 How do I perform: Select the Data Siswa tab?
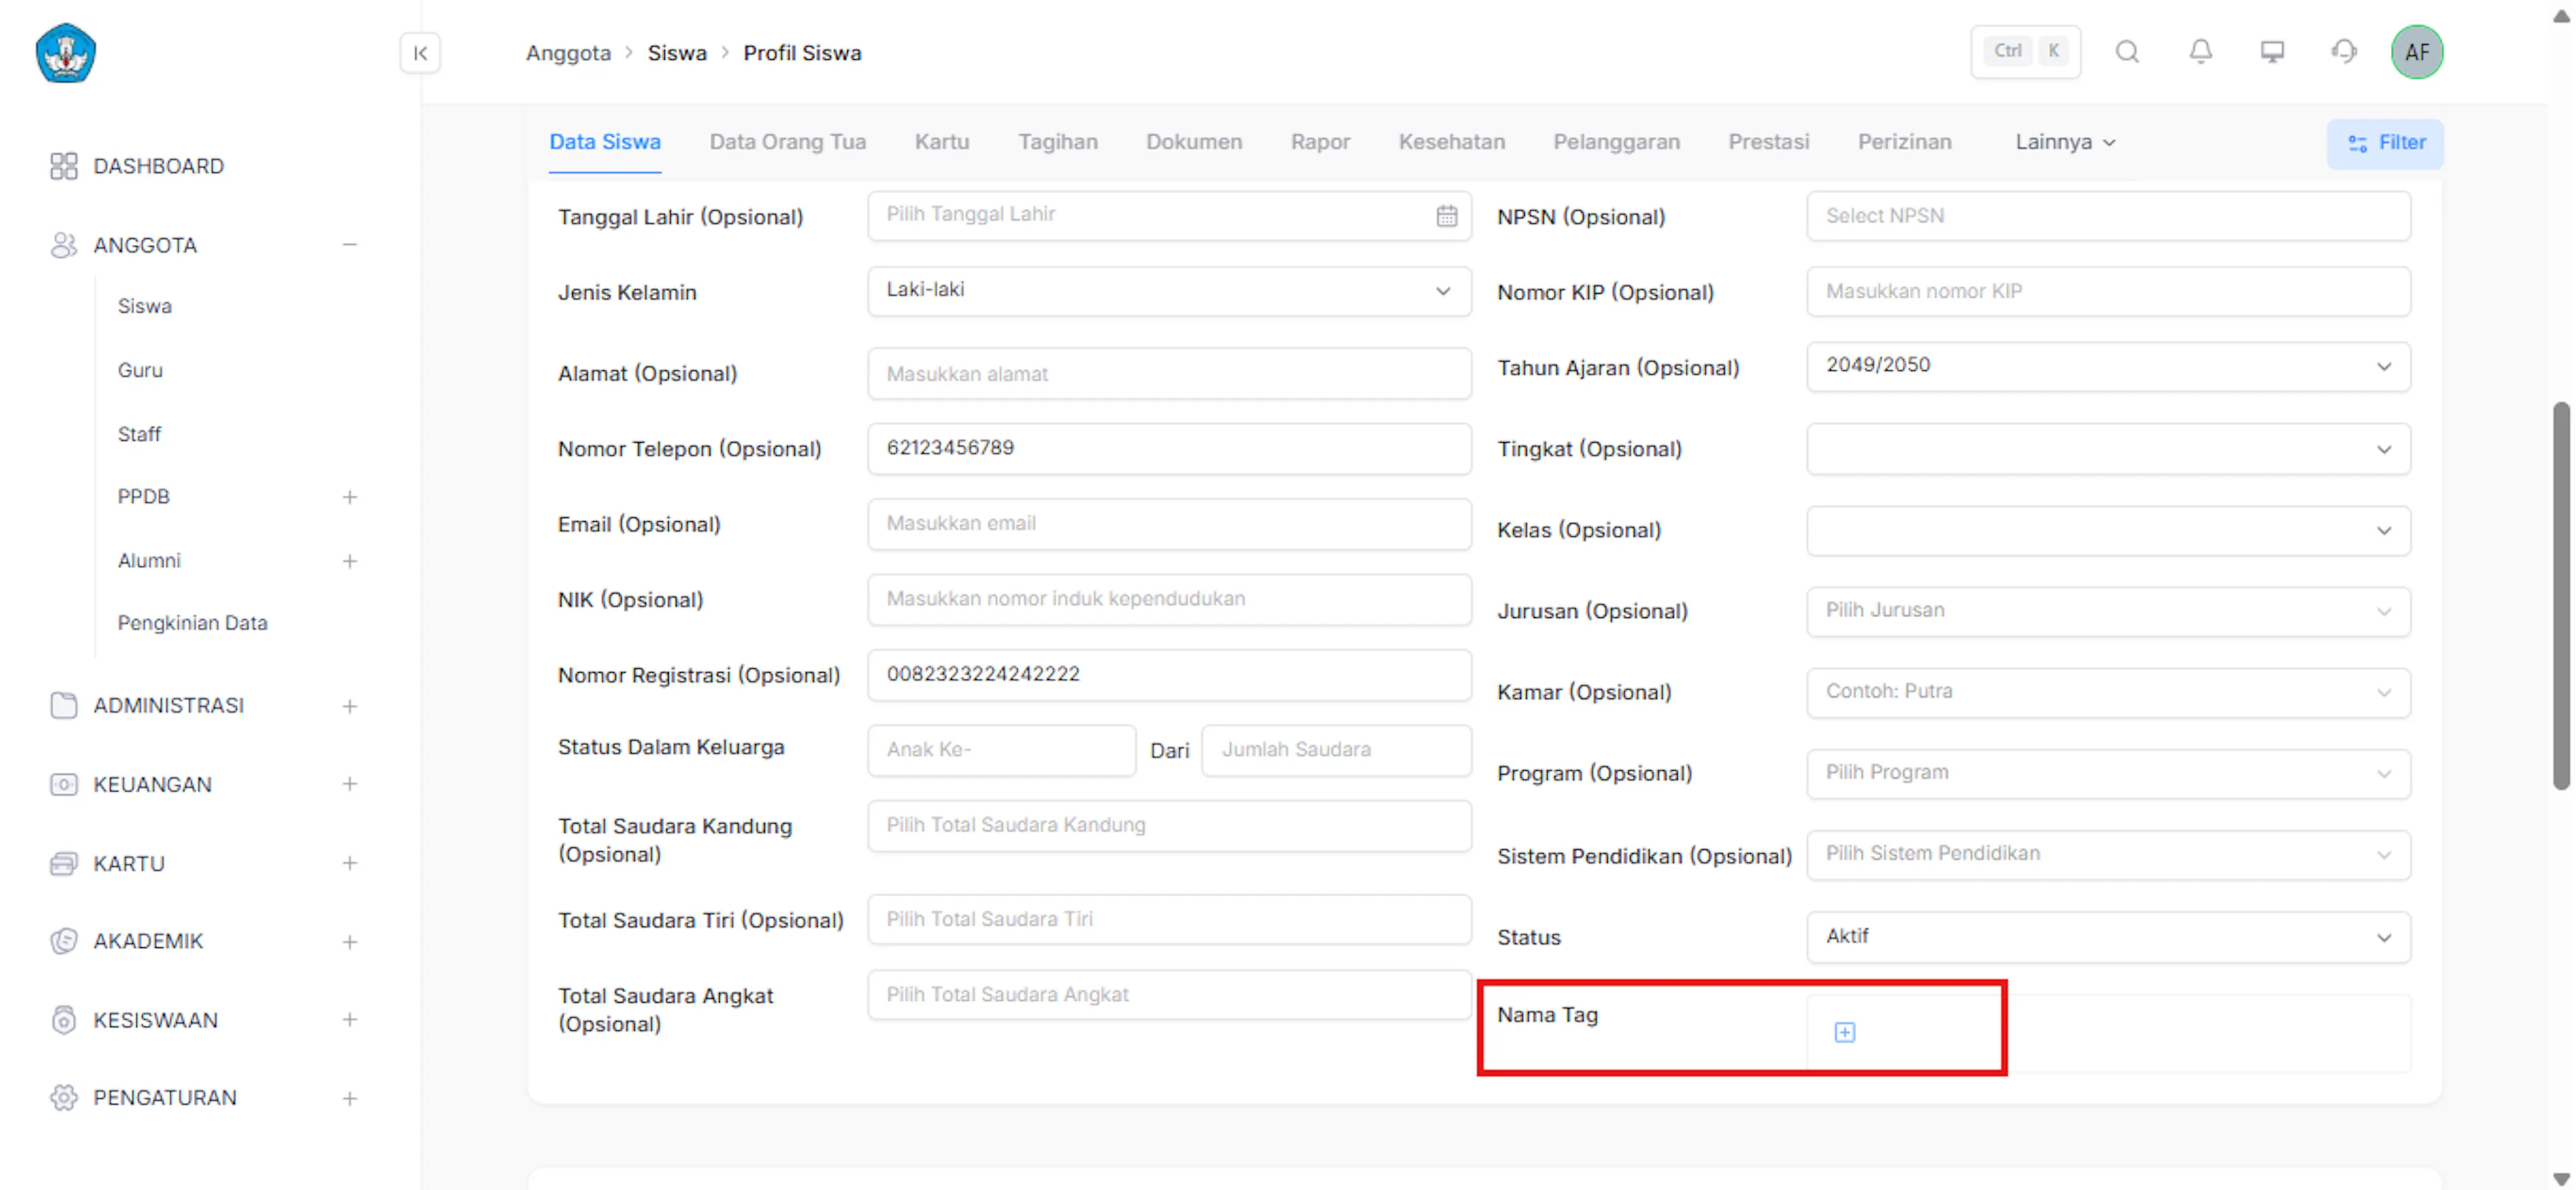coord(605,142)
